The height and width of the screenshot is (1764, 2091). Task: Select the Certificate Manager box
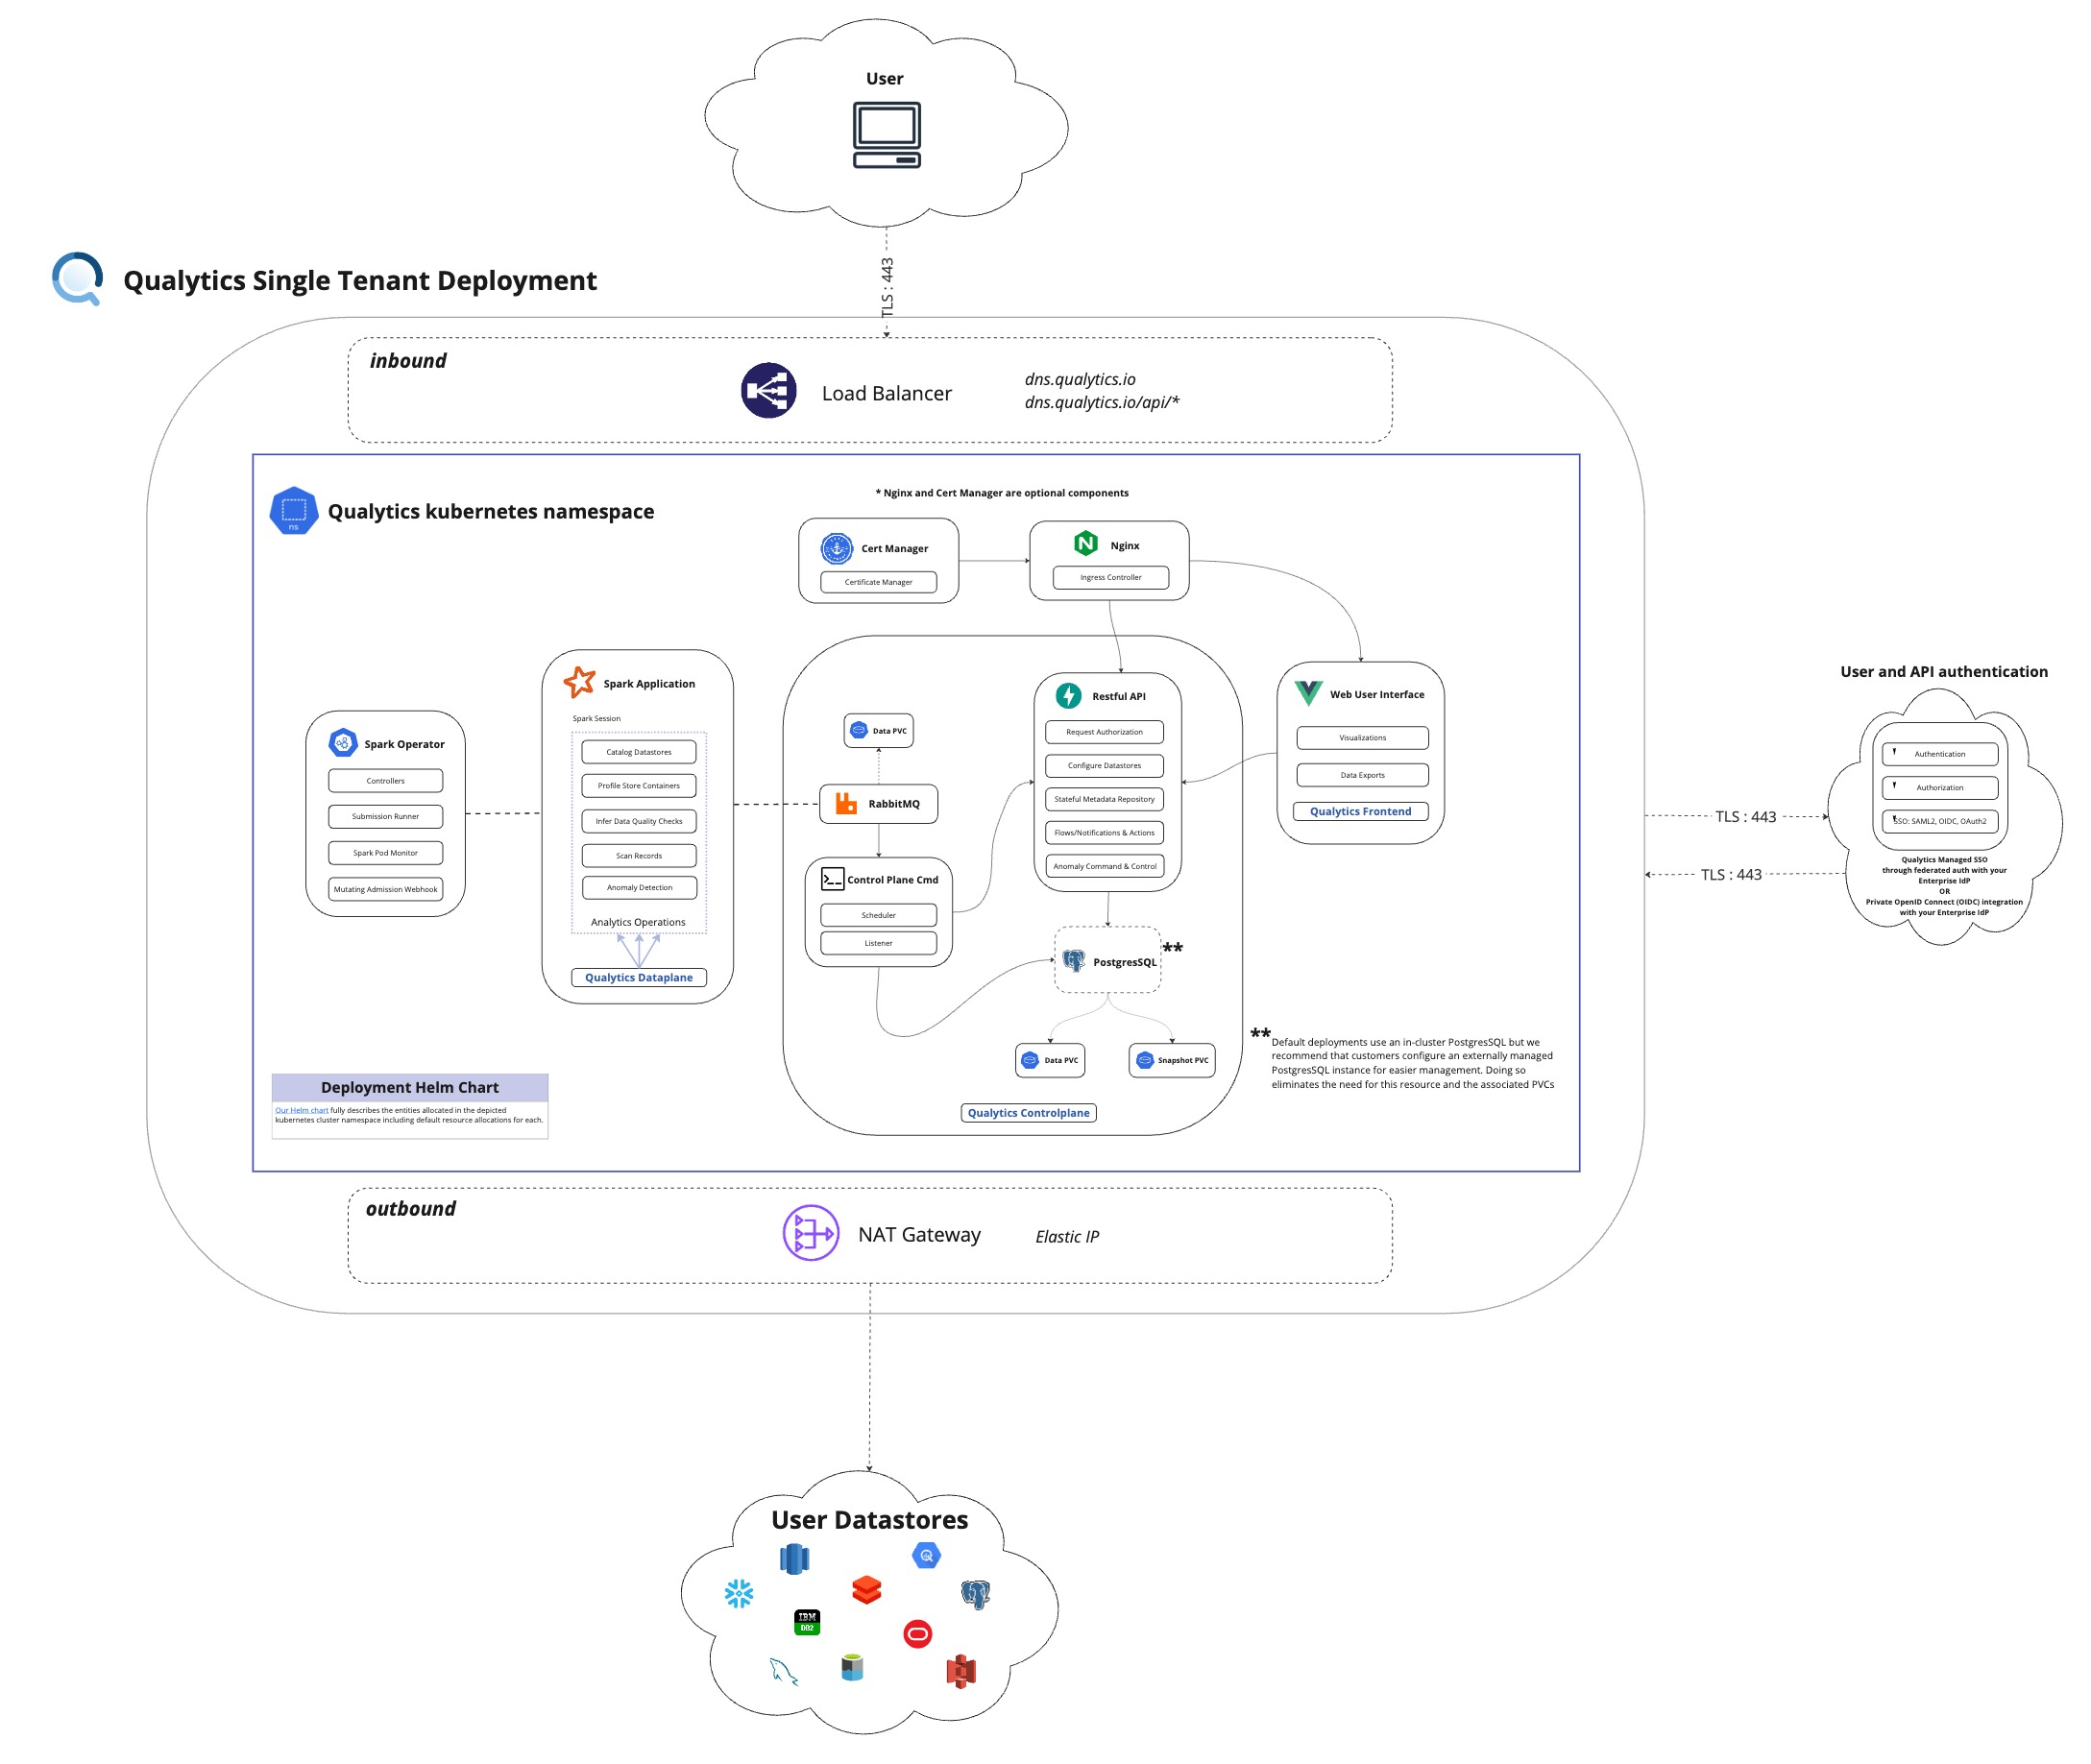pyautogui.click(x=878, y=581)
